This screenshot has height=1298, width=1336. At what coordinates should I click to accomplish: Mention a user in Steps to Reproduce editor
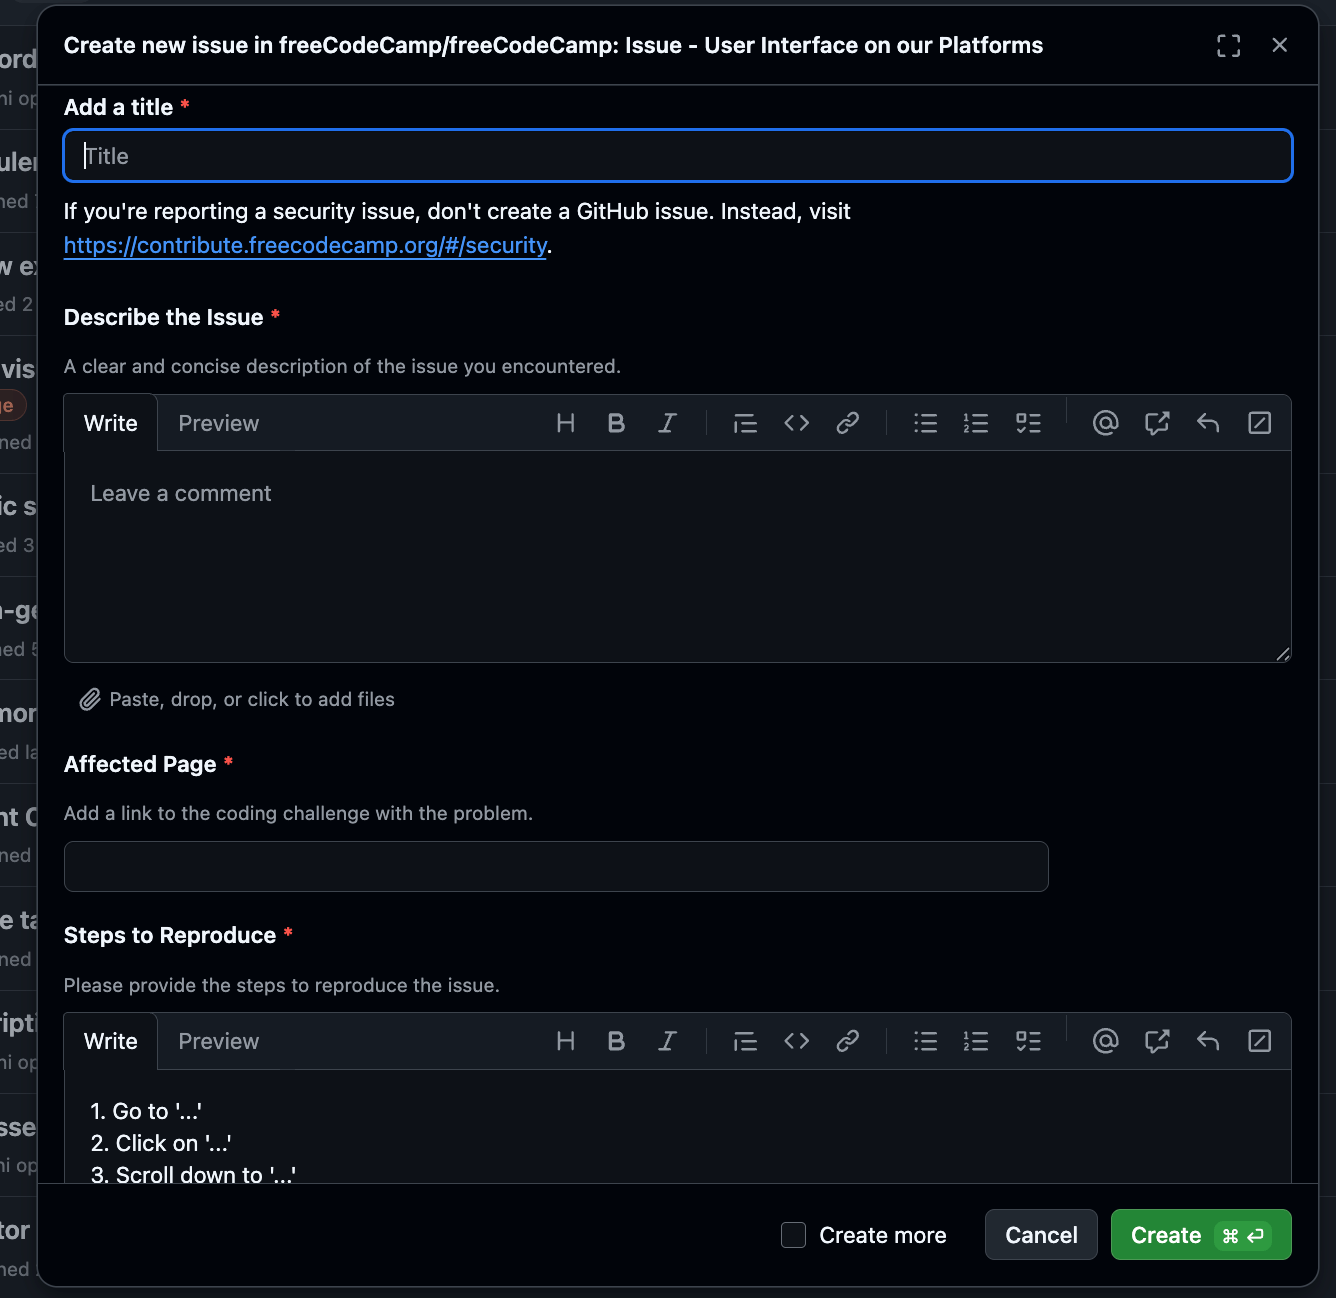click(x=1105, y=1041)
